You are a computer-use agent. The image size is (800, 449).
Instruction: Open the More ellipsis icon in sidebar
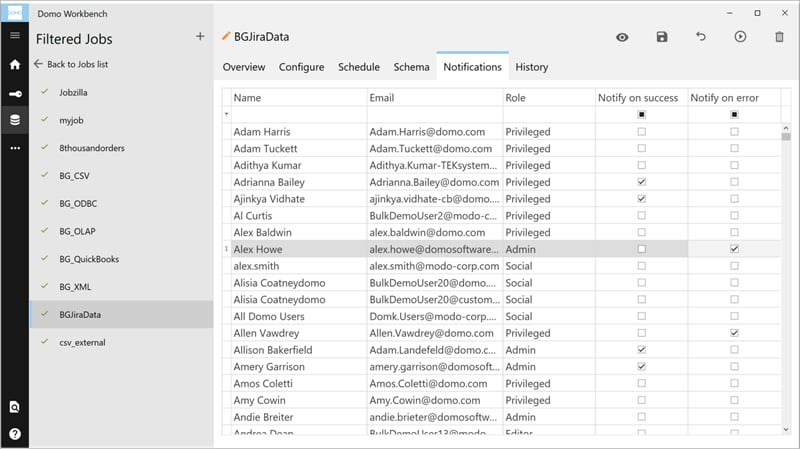[15, 148]
